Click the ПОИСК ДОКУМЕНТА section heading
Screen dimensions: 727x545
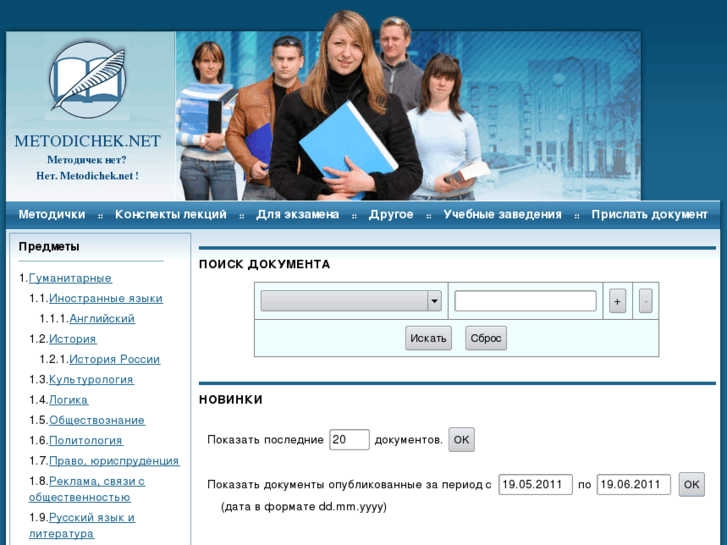coord(264,264)
